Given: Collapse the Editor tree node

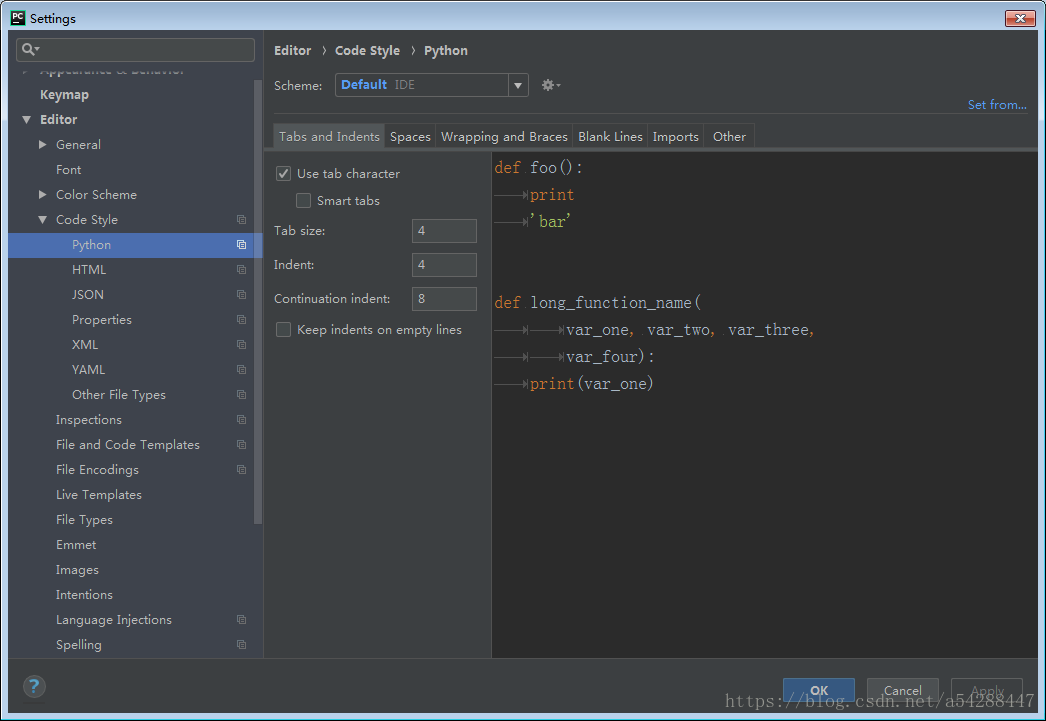Looking at the screenshot, I should point(27,120).
